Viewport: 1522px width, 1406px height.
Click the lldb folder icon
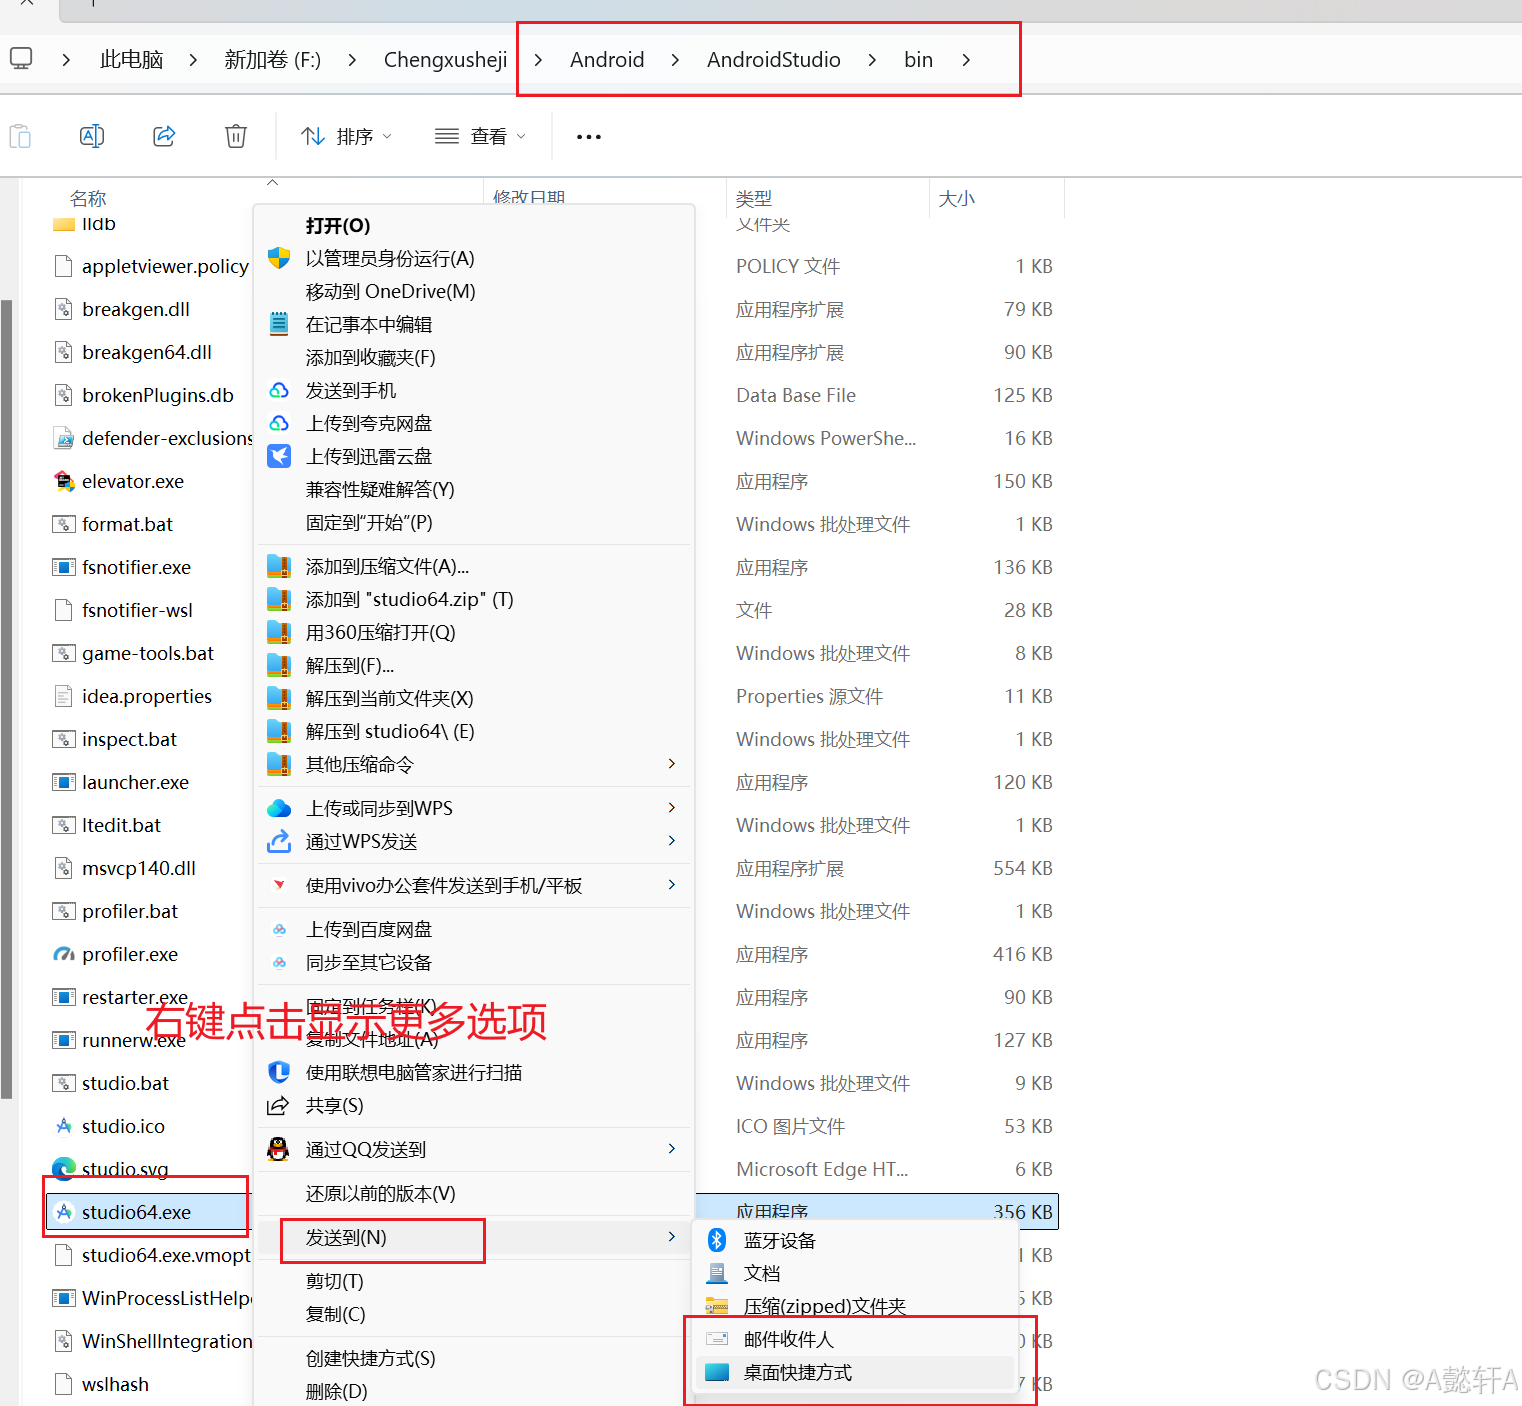click(64, 224)
